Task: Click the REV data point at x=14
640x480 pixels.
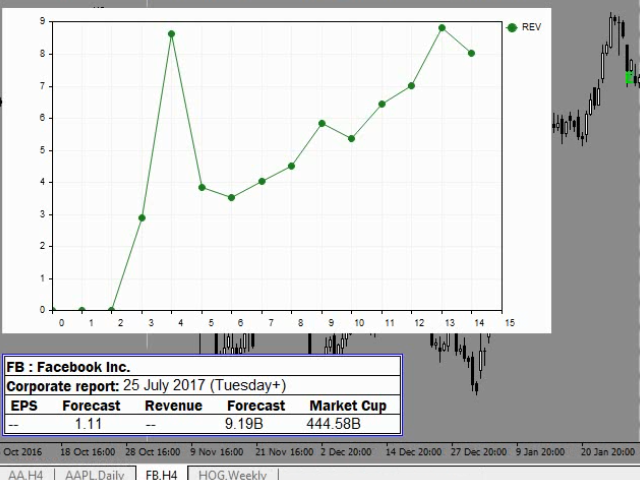Action: point(471,53)
